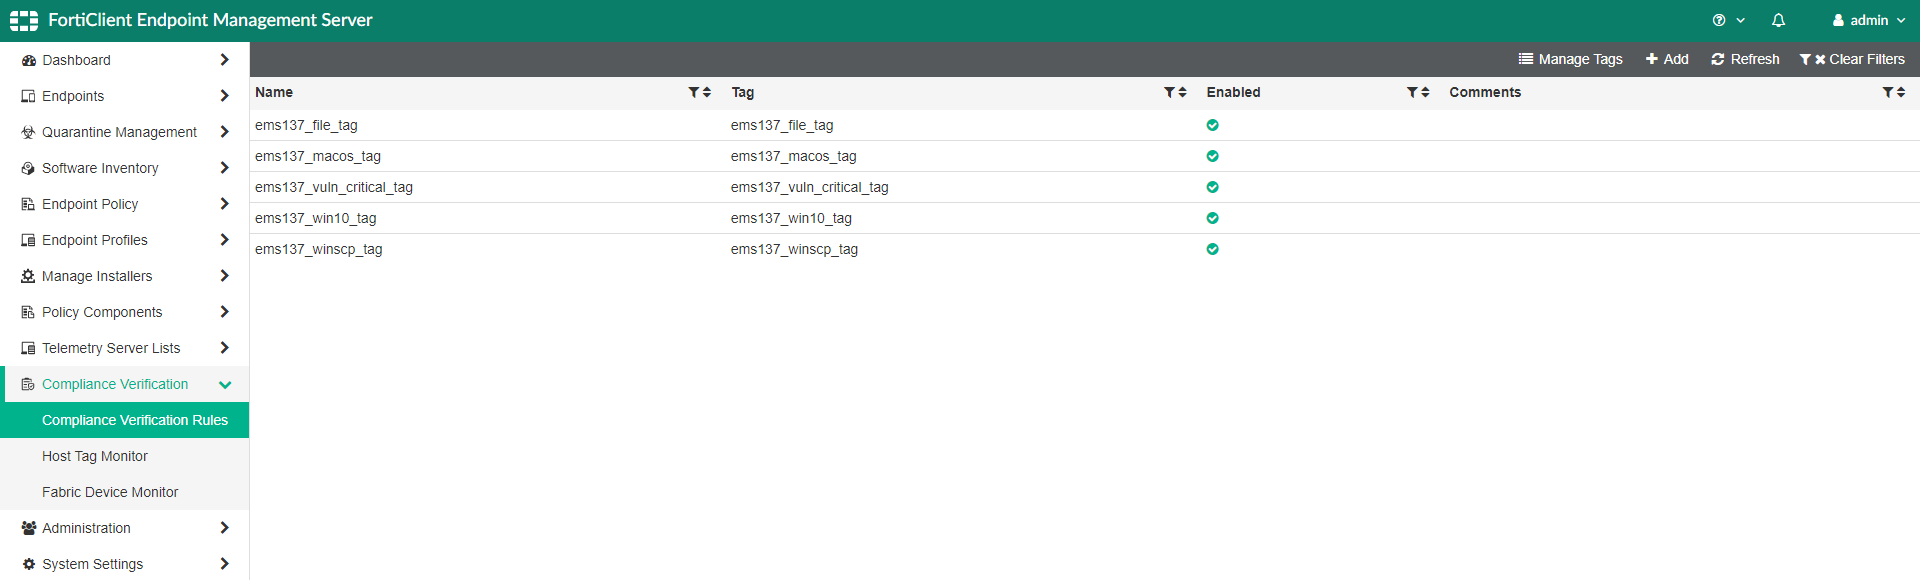Viewport: 1920px width, 580px height.
Task: Click ems137_winscp_tag in Tag column
Action: pos(794,249)
